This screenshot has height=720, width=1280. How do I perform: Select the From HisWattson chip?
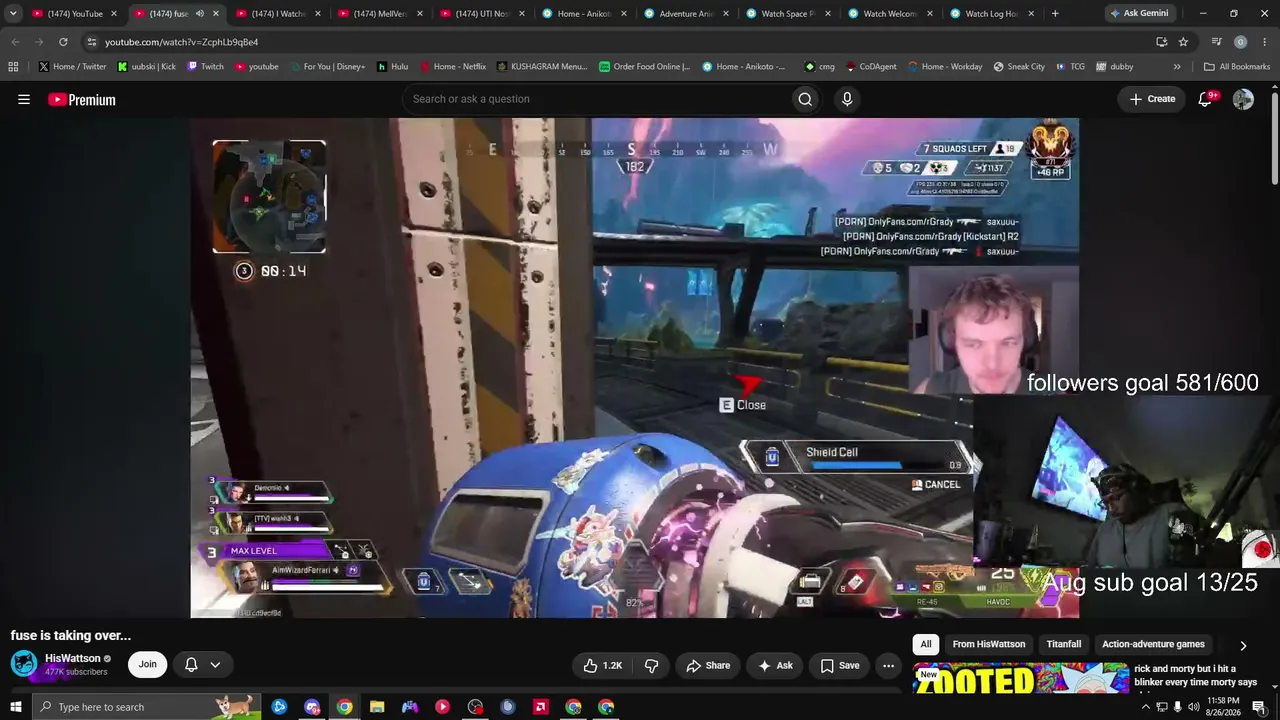coord(988,645)
